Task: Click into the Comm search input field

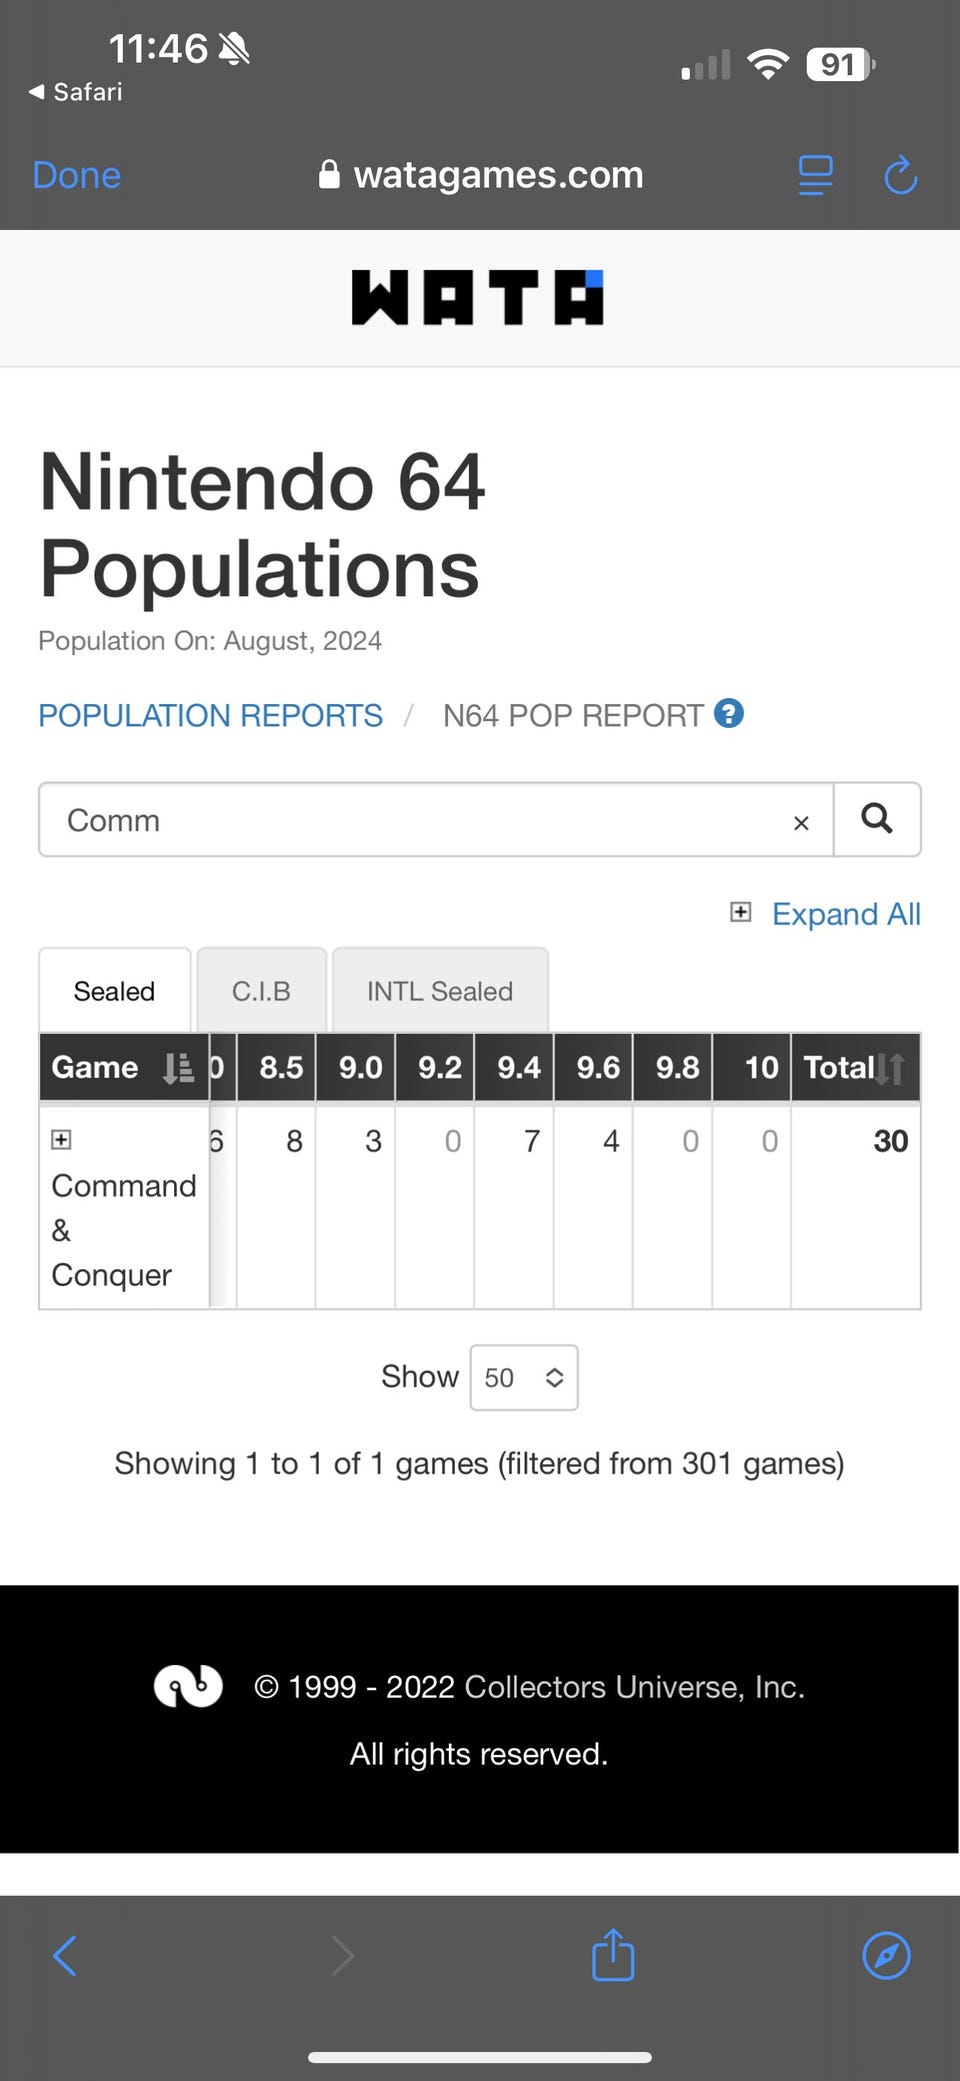Action: (420, 820)
